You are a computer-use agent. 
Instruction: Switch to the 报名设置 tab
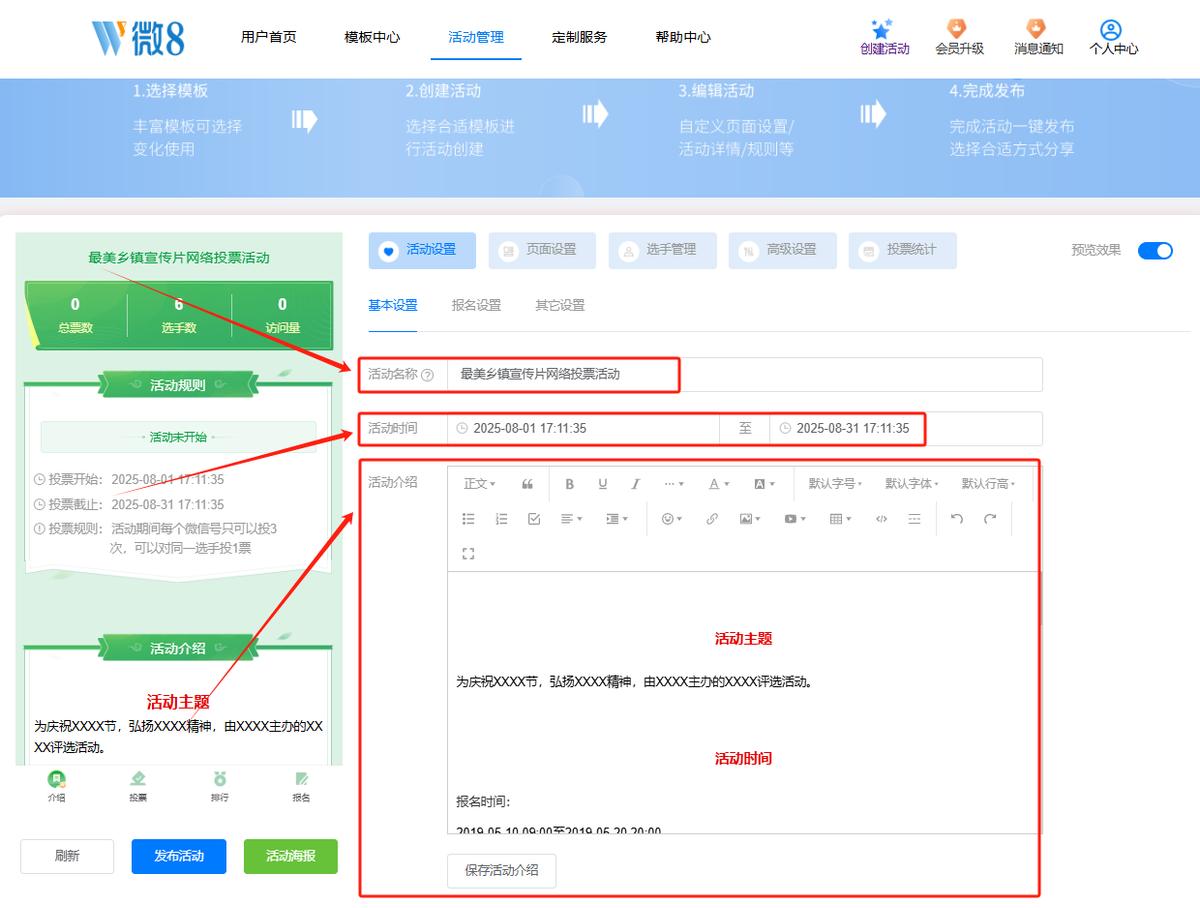point(476,305)
